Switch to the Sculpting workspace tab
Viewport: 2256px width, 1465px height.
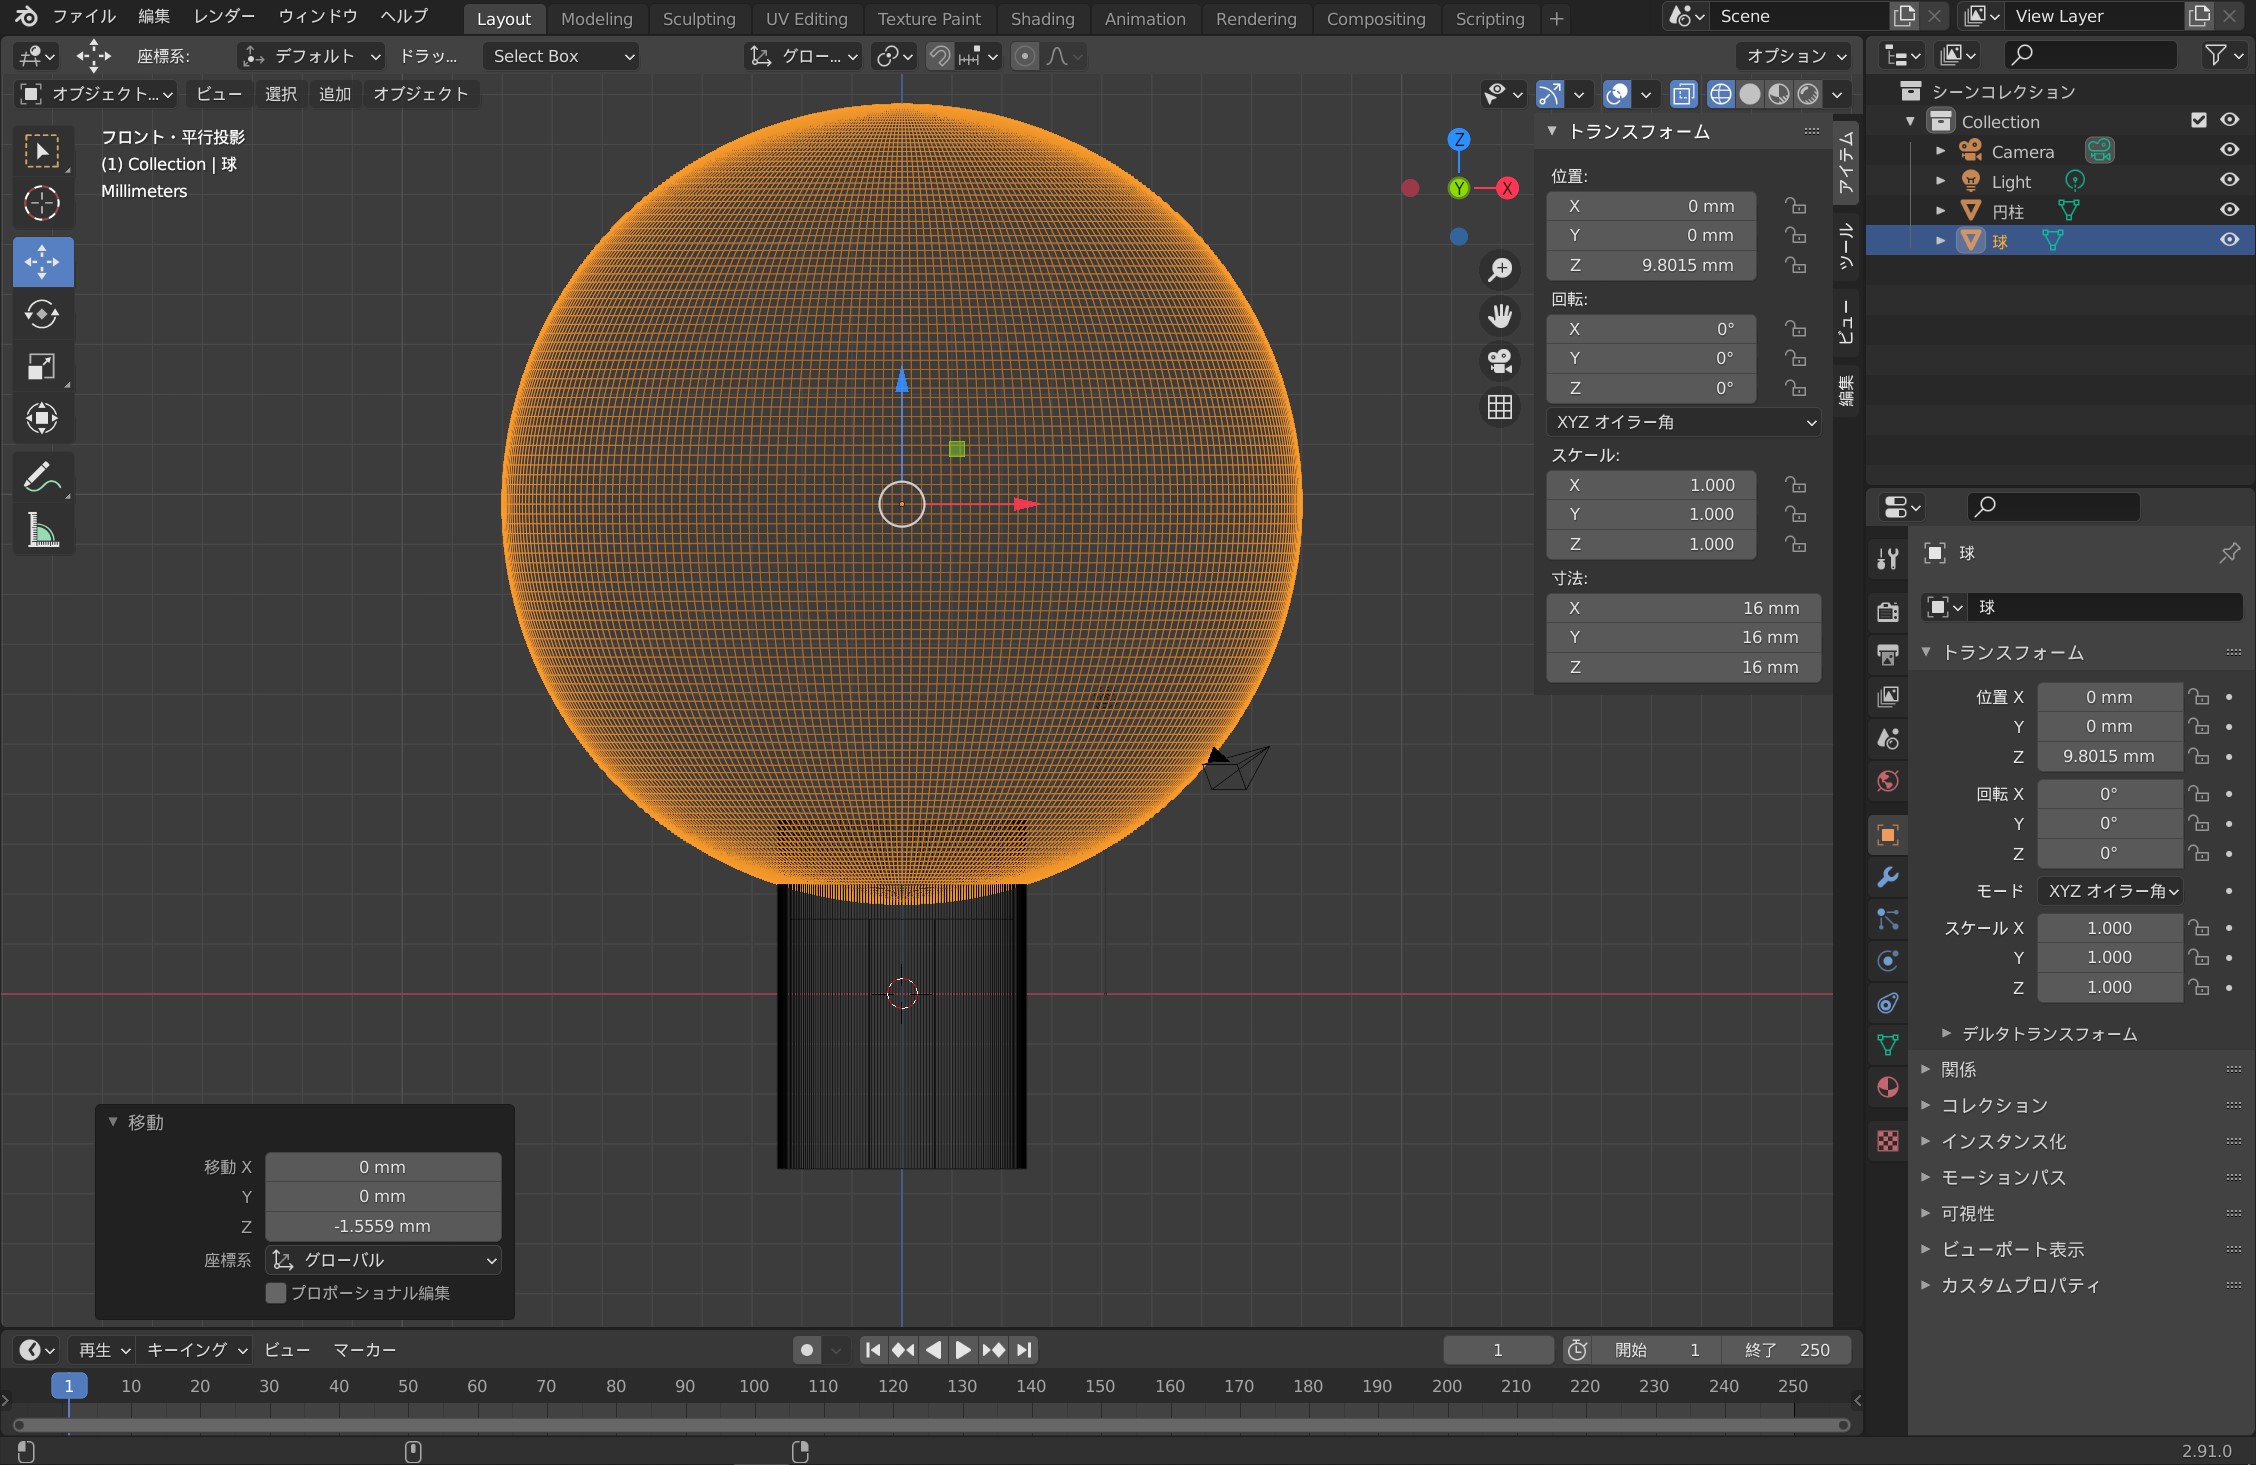point(698,19)
